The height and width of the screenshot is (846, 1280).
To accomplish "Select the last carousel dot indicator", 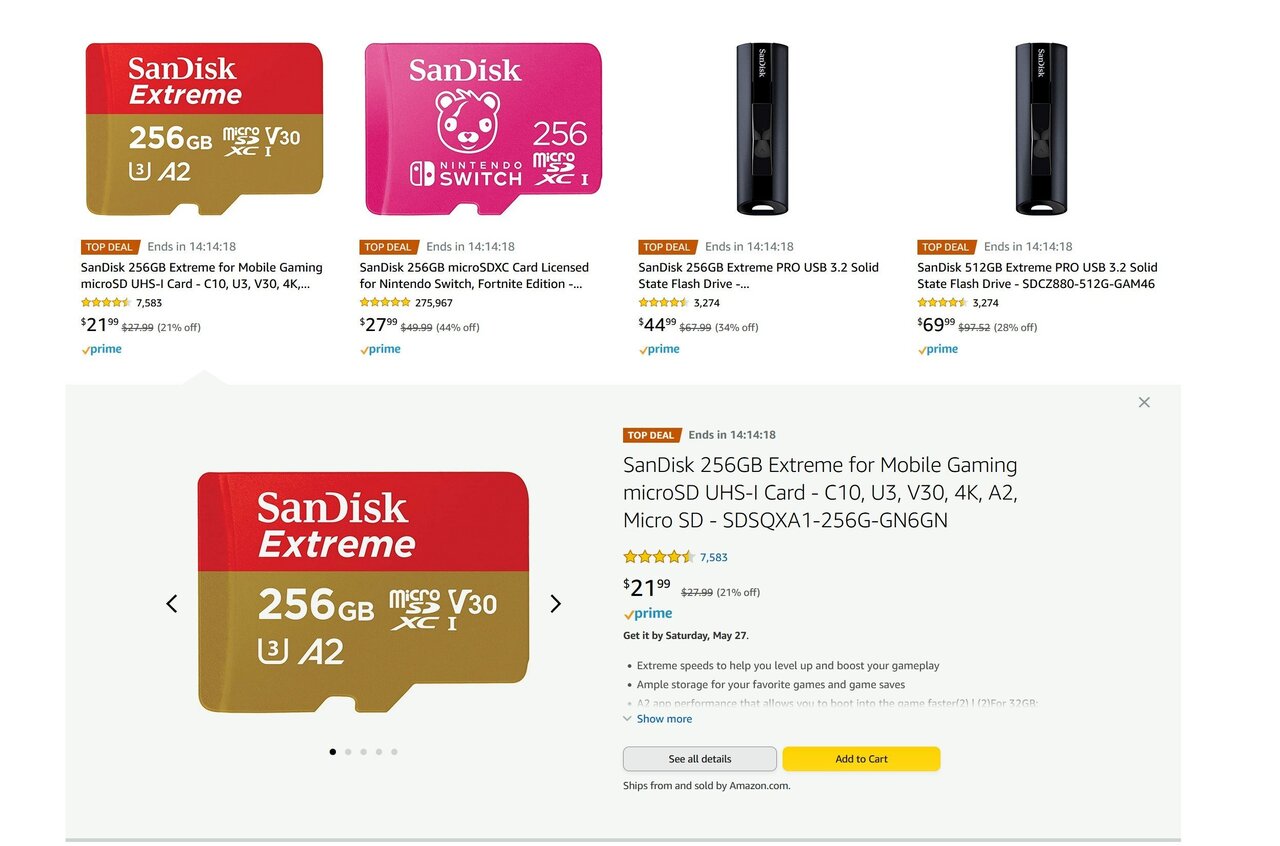I will coord(394,751).
